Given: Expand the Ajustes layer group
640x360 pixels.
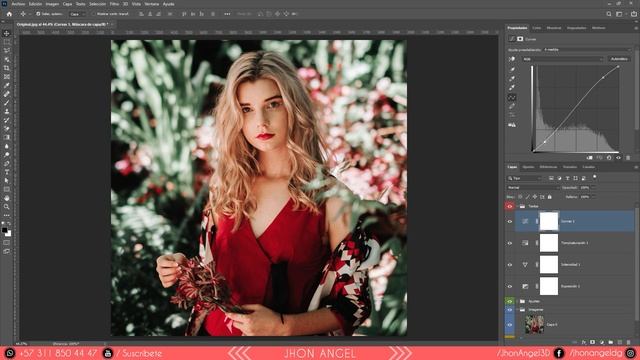Looking at the screenshot, I should 518,301.
